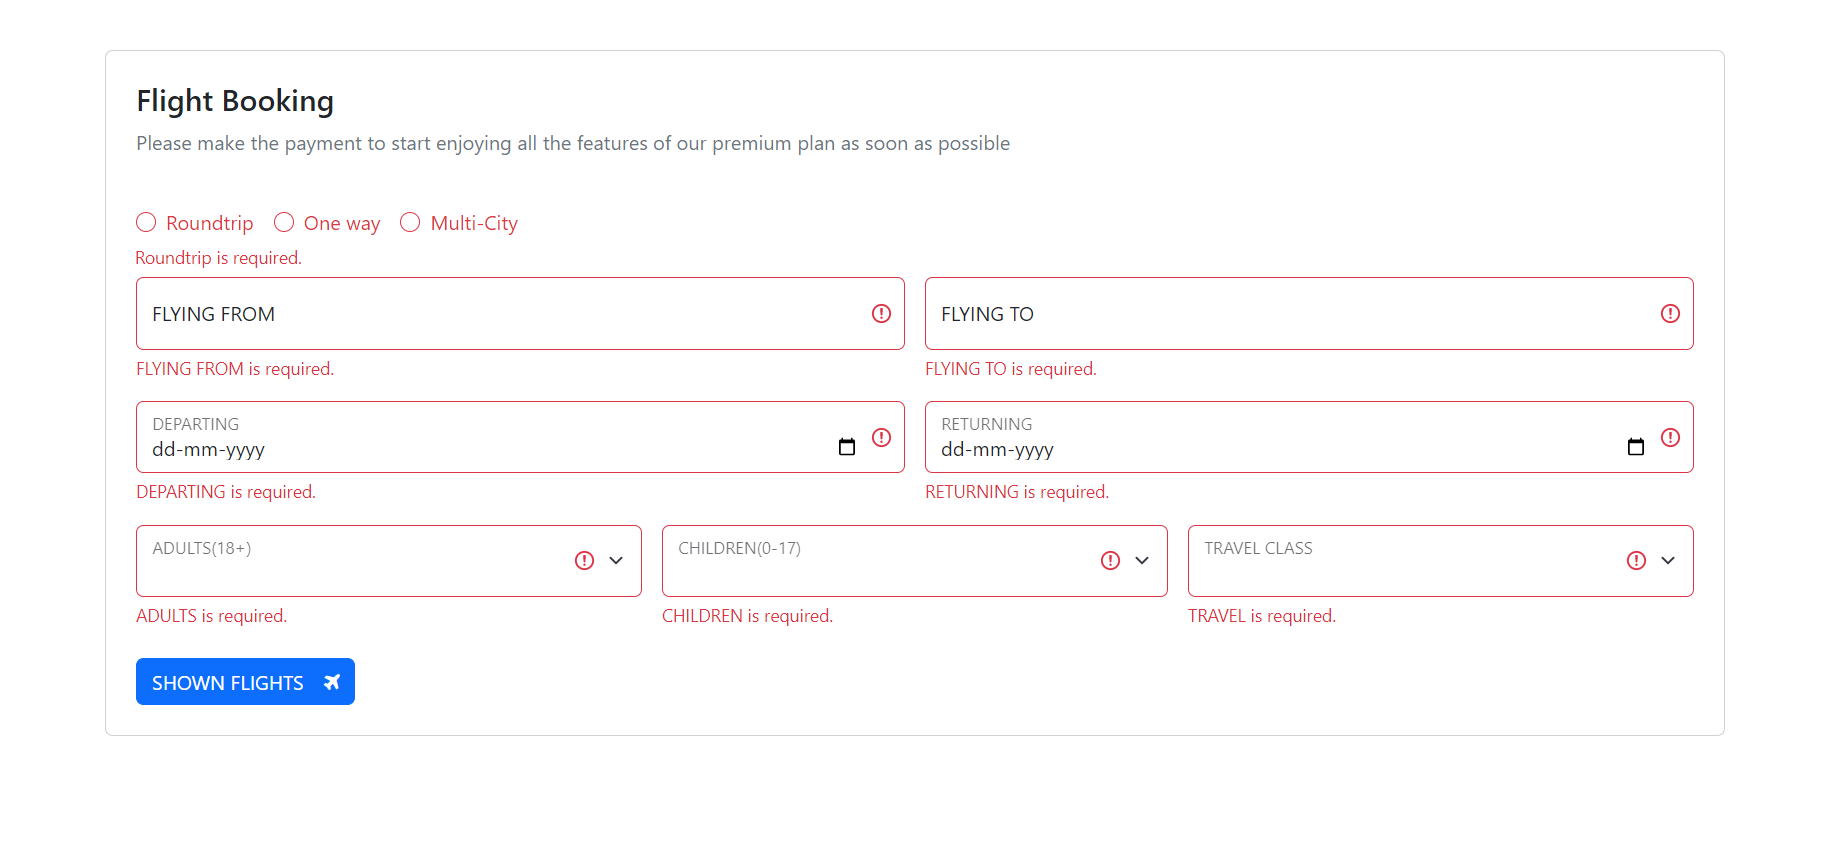Click the airplane icon on Shown Flights button
1837x863 pixels.
pyautogui.click(x=332, y=681)
